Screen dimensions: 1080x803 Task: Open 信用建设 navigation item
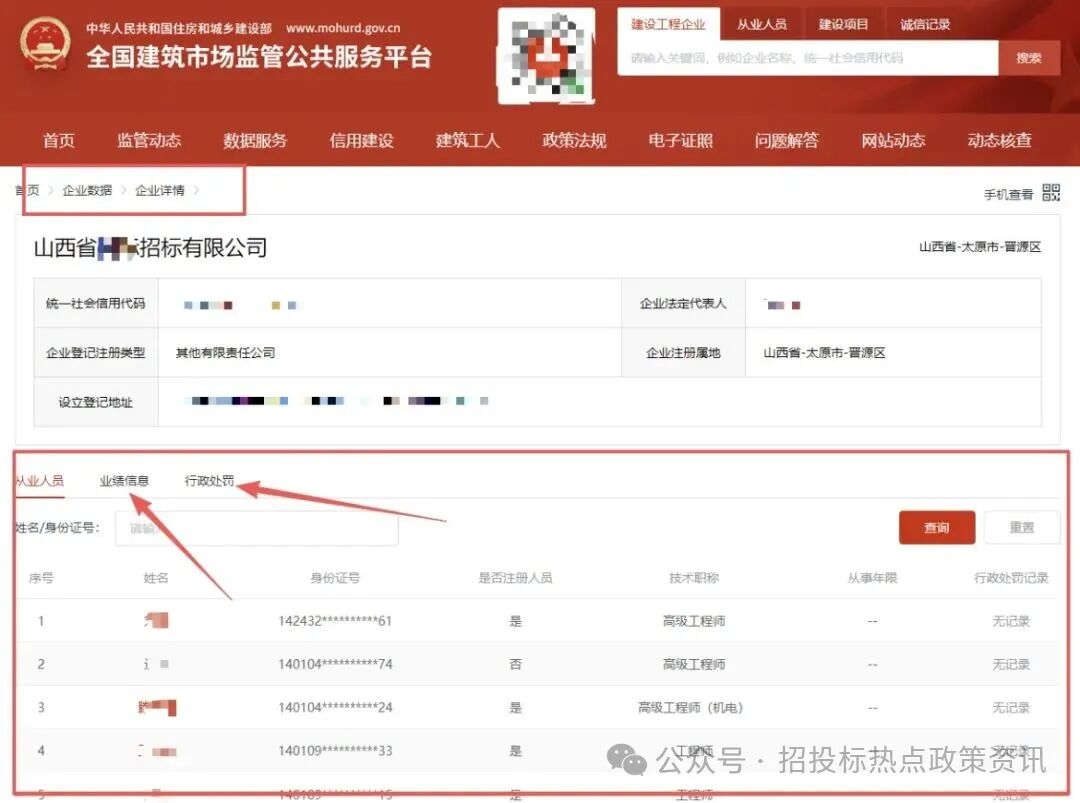(x=362, y=140)
